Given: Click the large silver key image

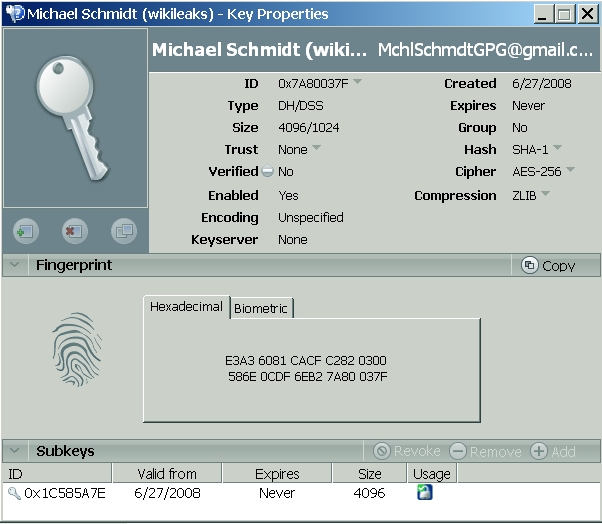Looking at the screenshot, I should coord(73,118).
